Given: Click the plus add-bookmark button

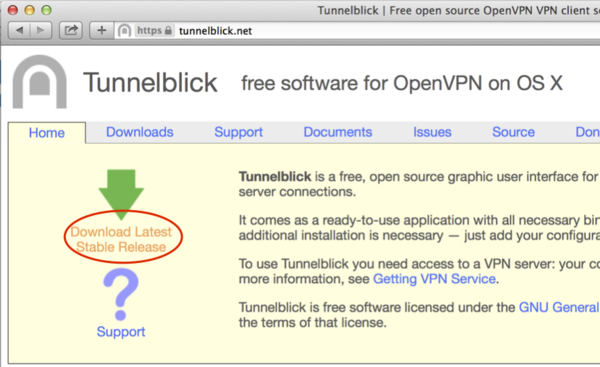Looking at the screenshot, I should [x=101, y=30].
